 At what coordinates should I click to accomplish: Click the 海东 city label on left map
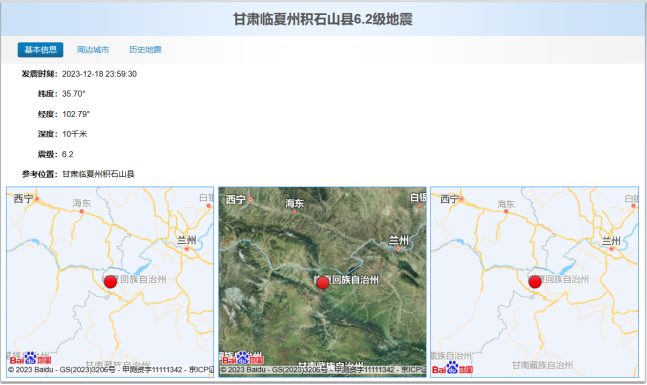pyautogui.click(x=82, y=203)
